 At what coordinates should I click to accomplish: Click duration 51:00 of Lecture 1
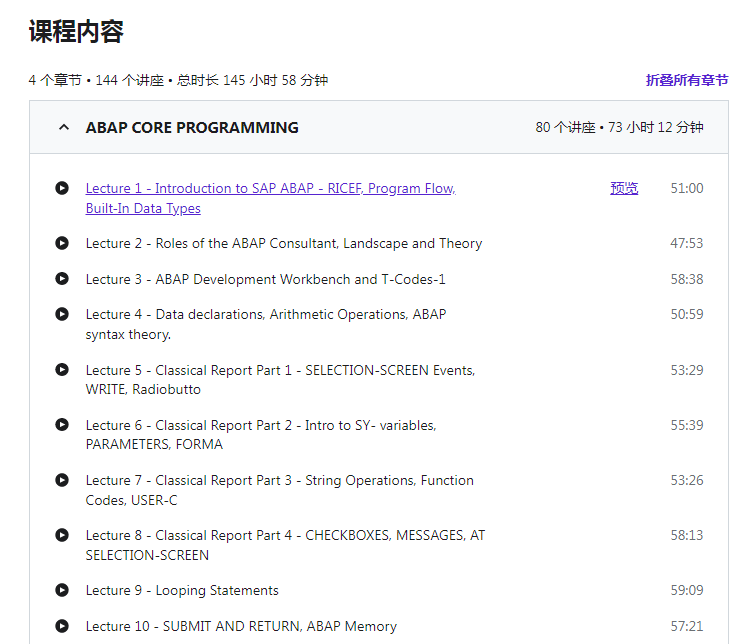pos(687,188)
